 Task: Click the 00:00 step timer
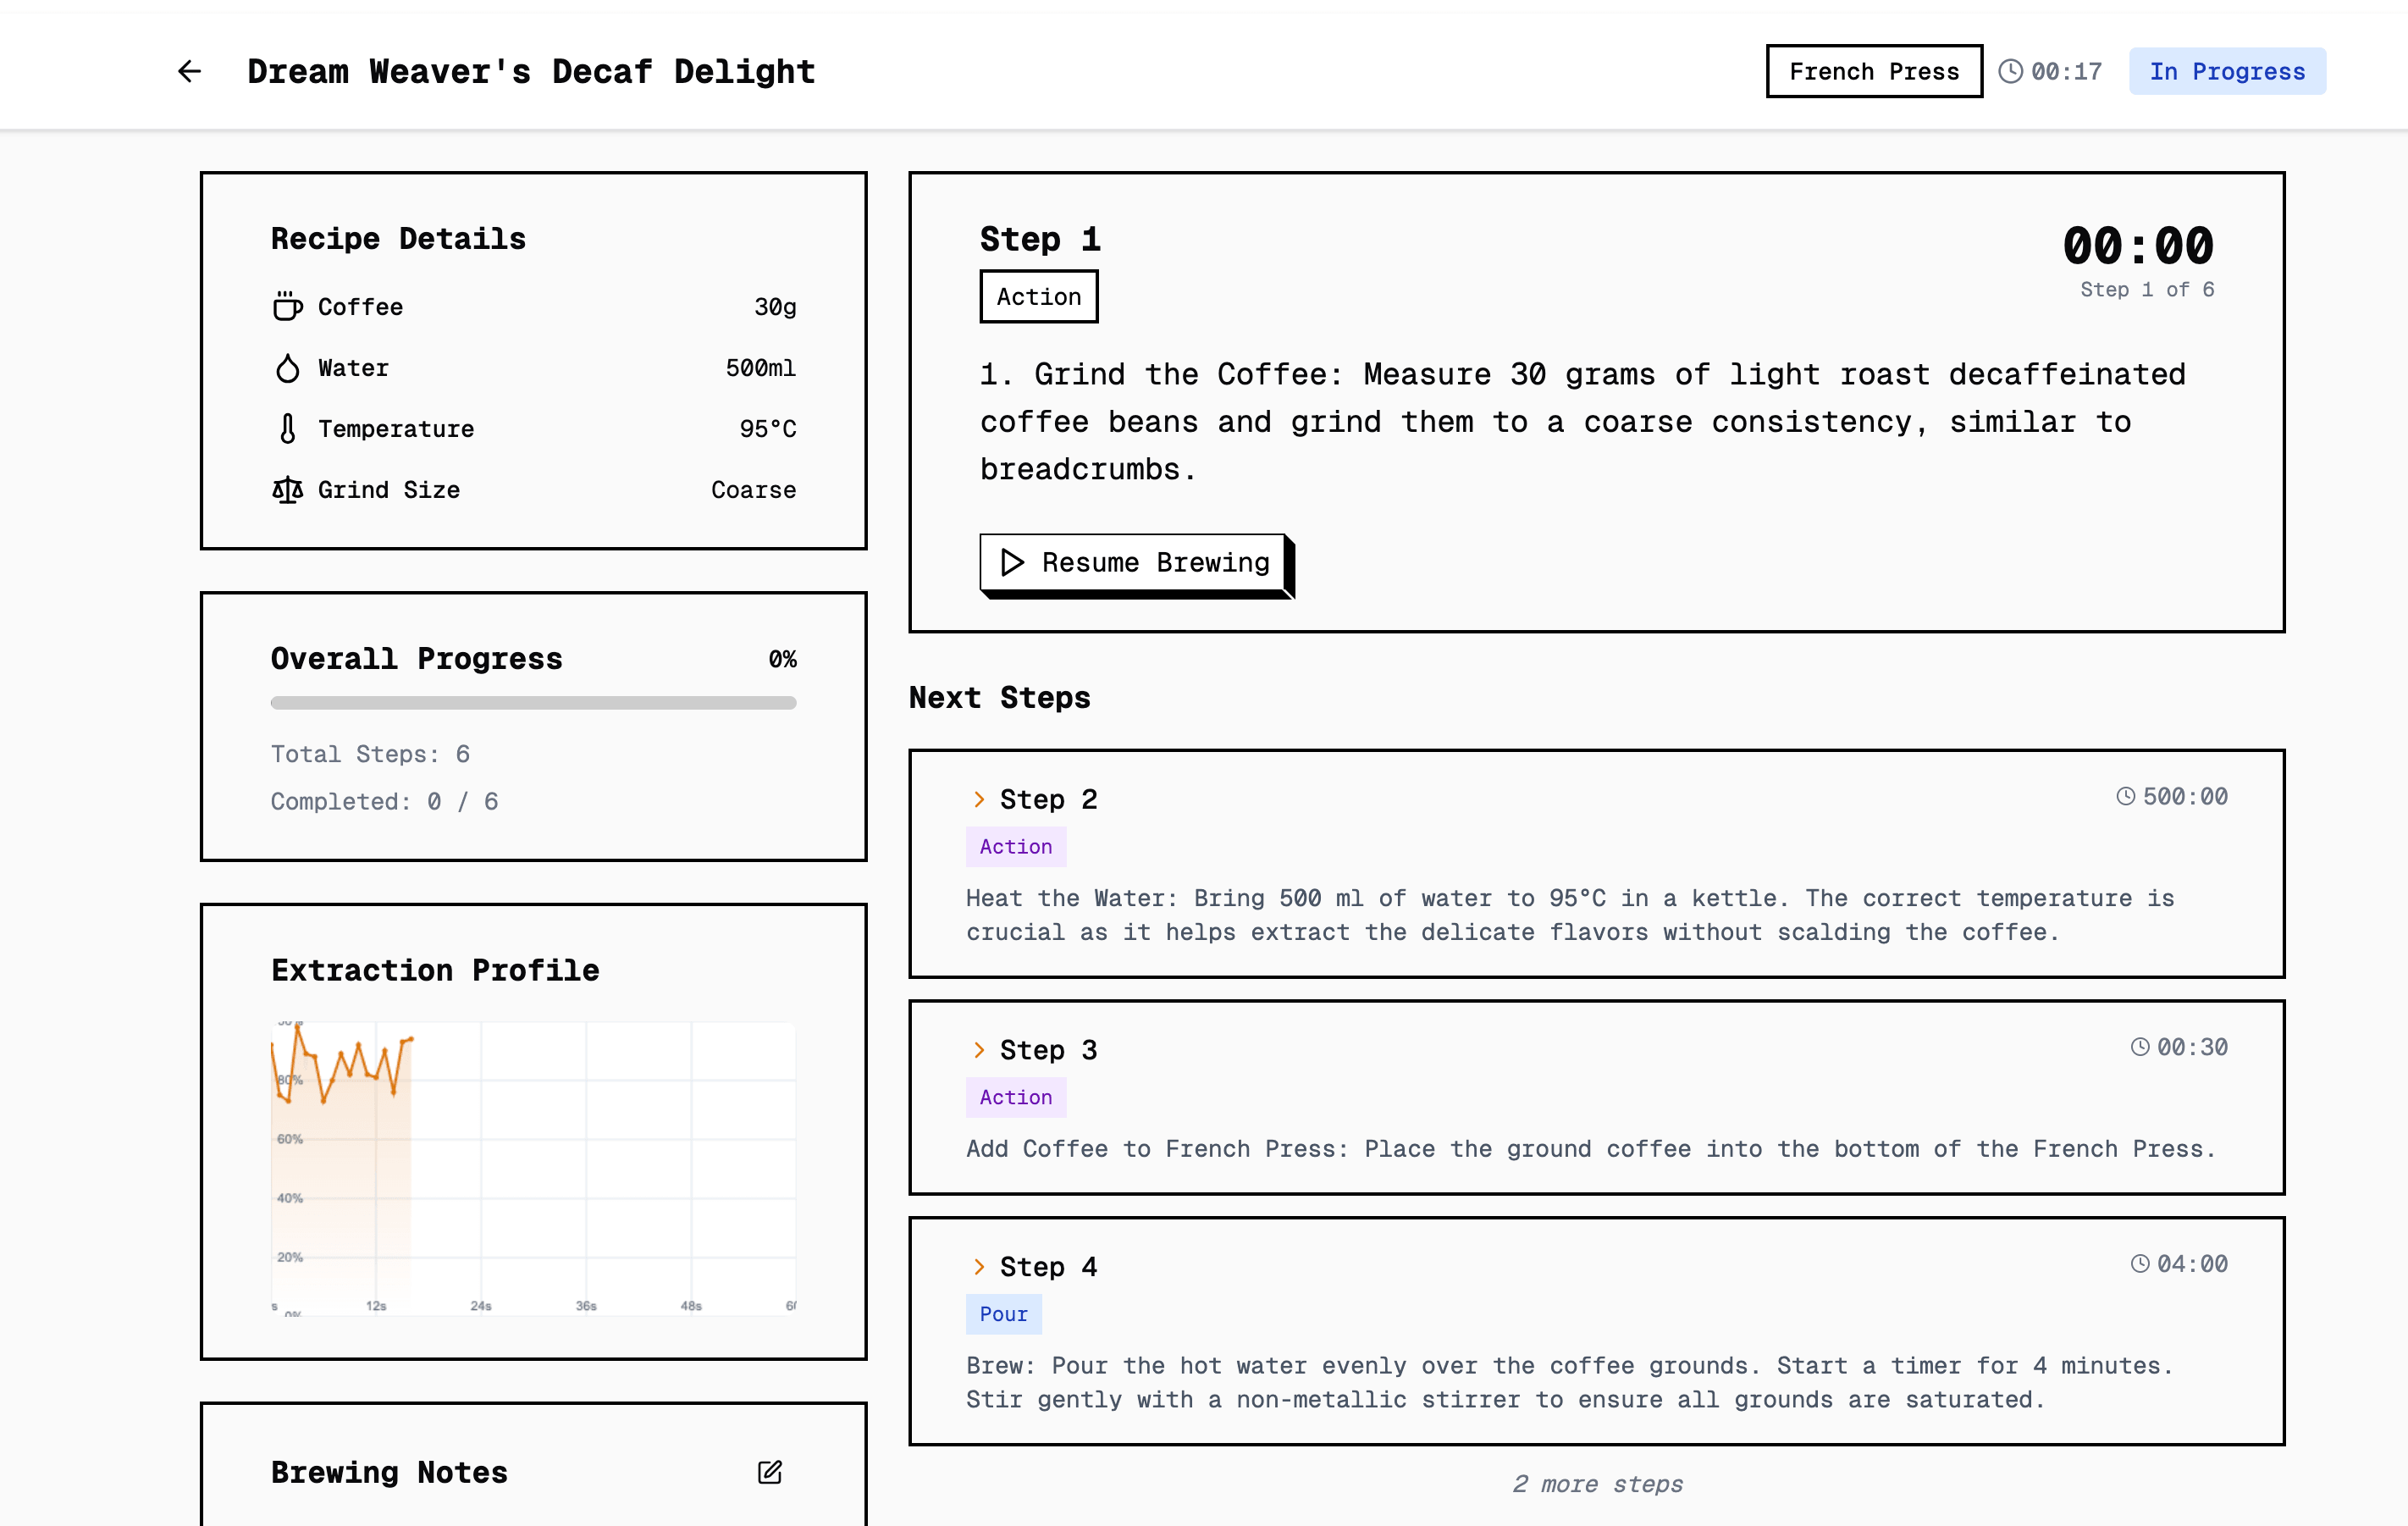[2138, 245]
